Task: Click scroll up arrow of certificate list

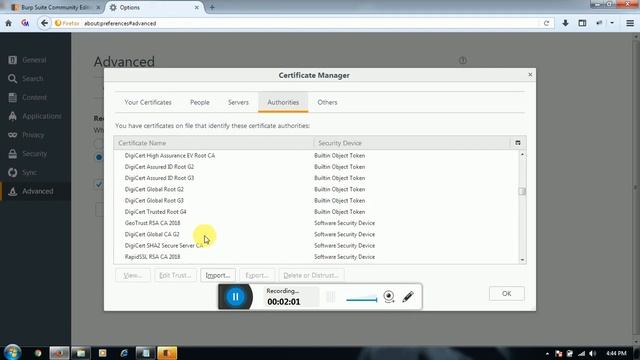Action: point(522,154)
